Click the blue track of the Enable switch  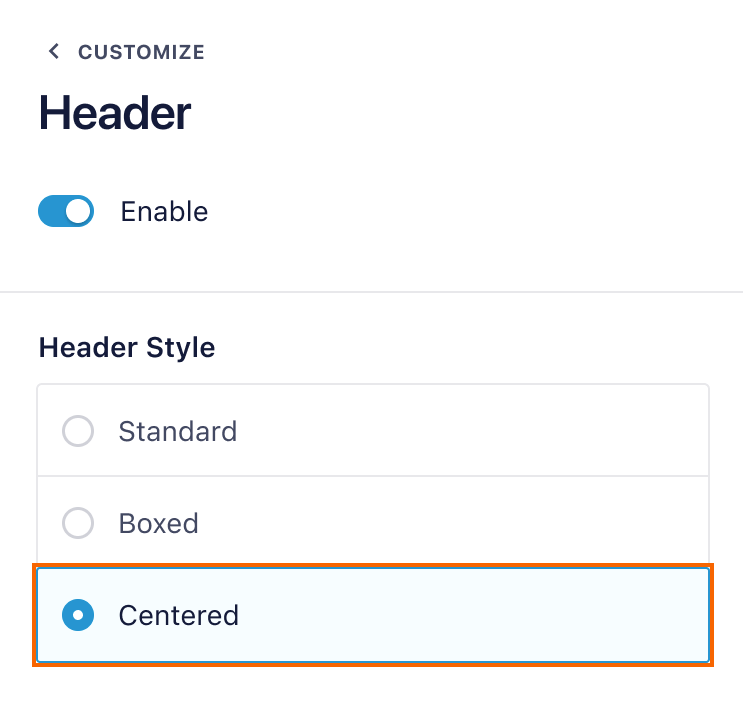(x=51, y=212)
